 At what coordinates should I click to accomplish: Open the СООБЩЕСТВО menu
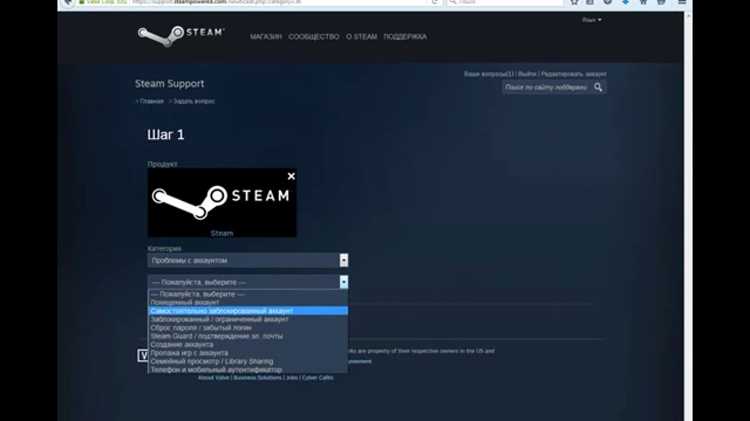click(x=314, y=37)
